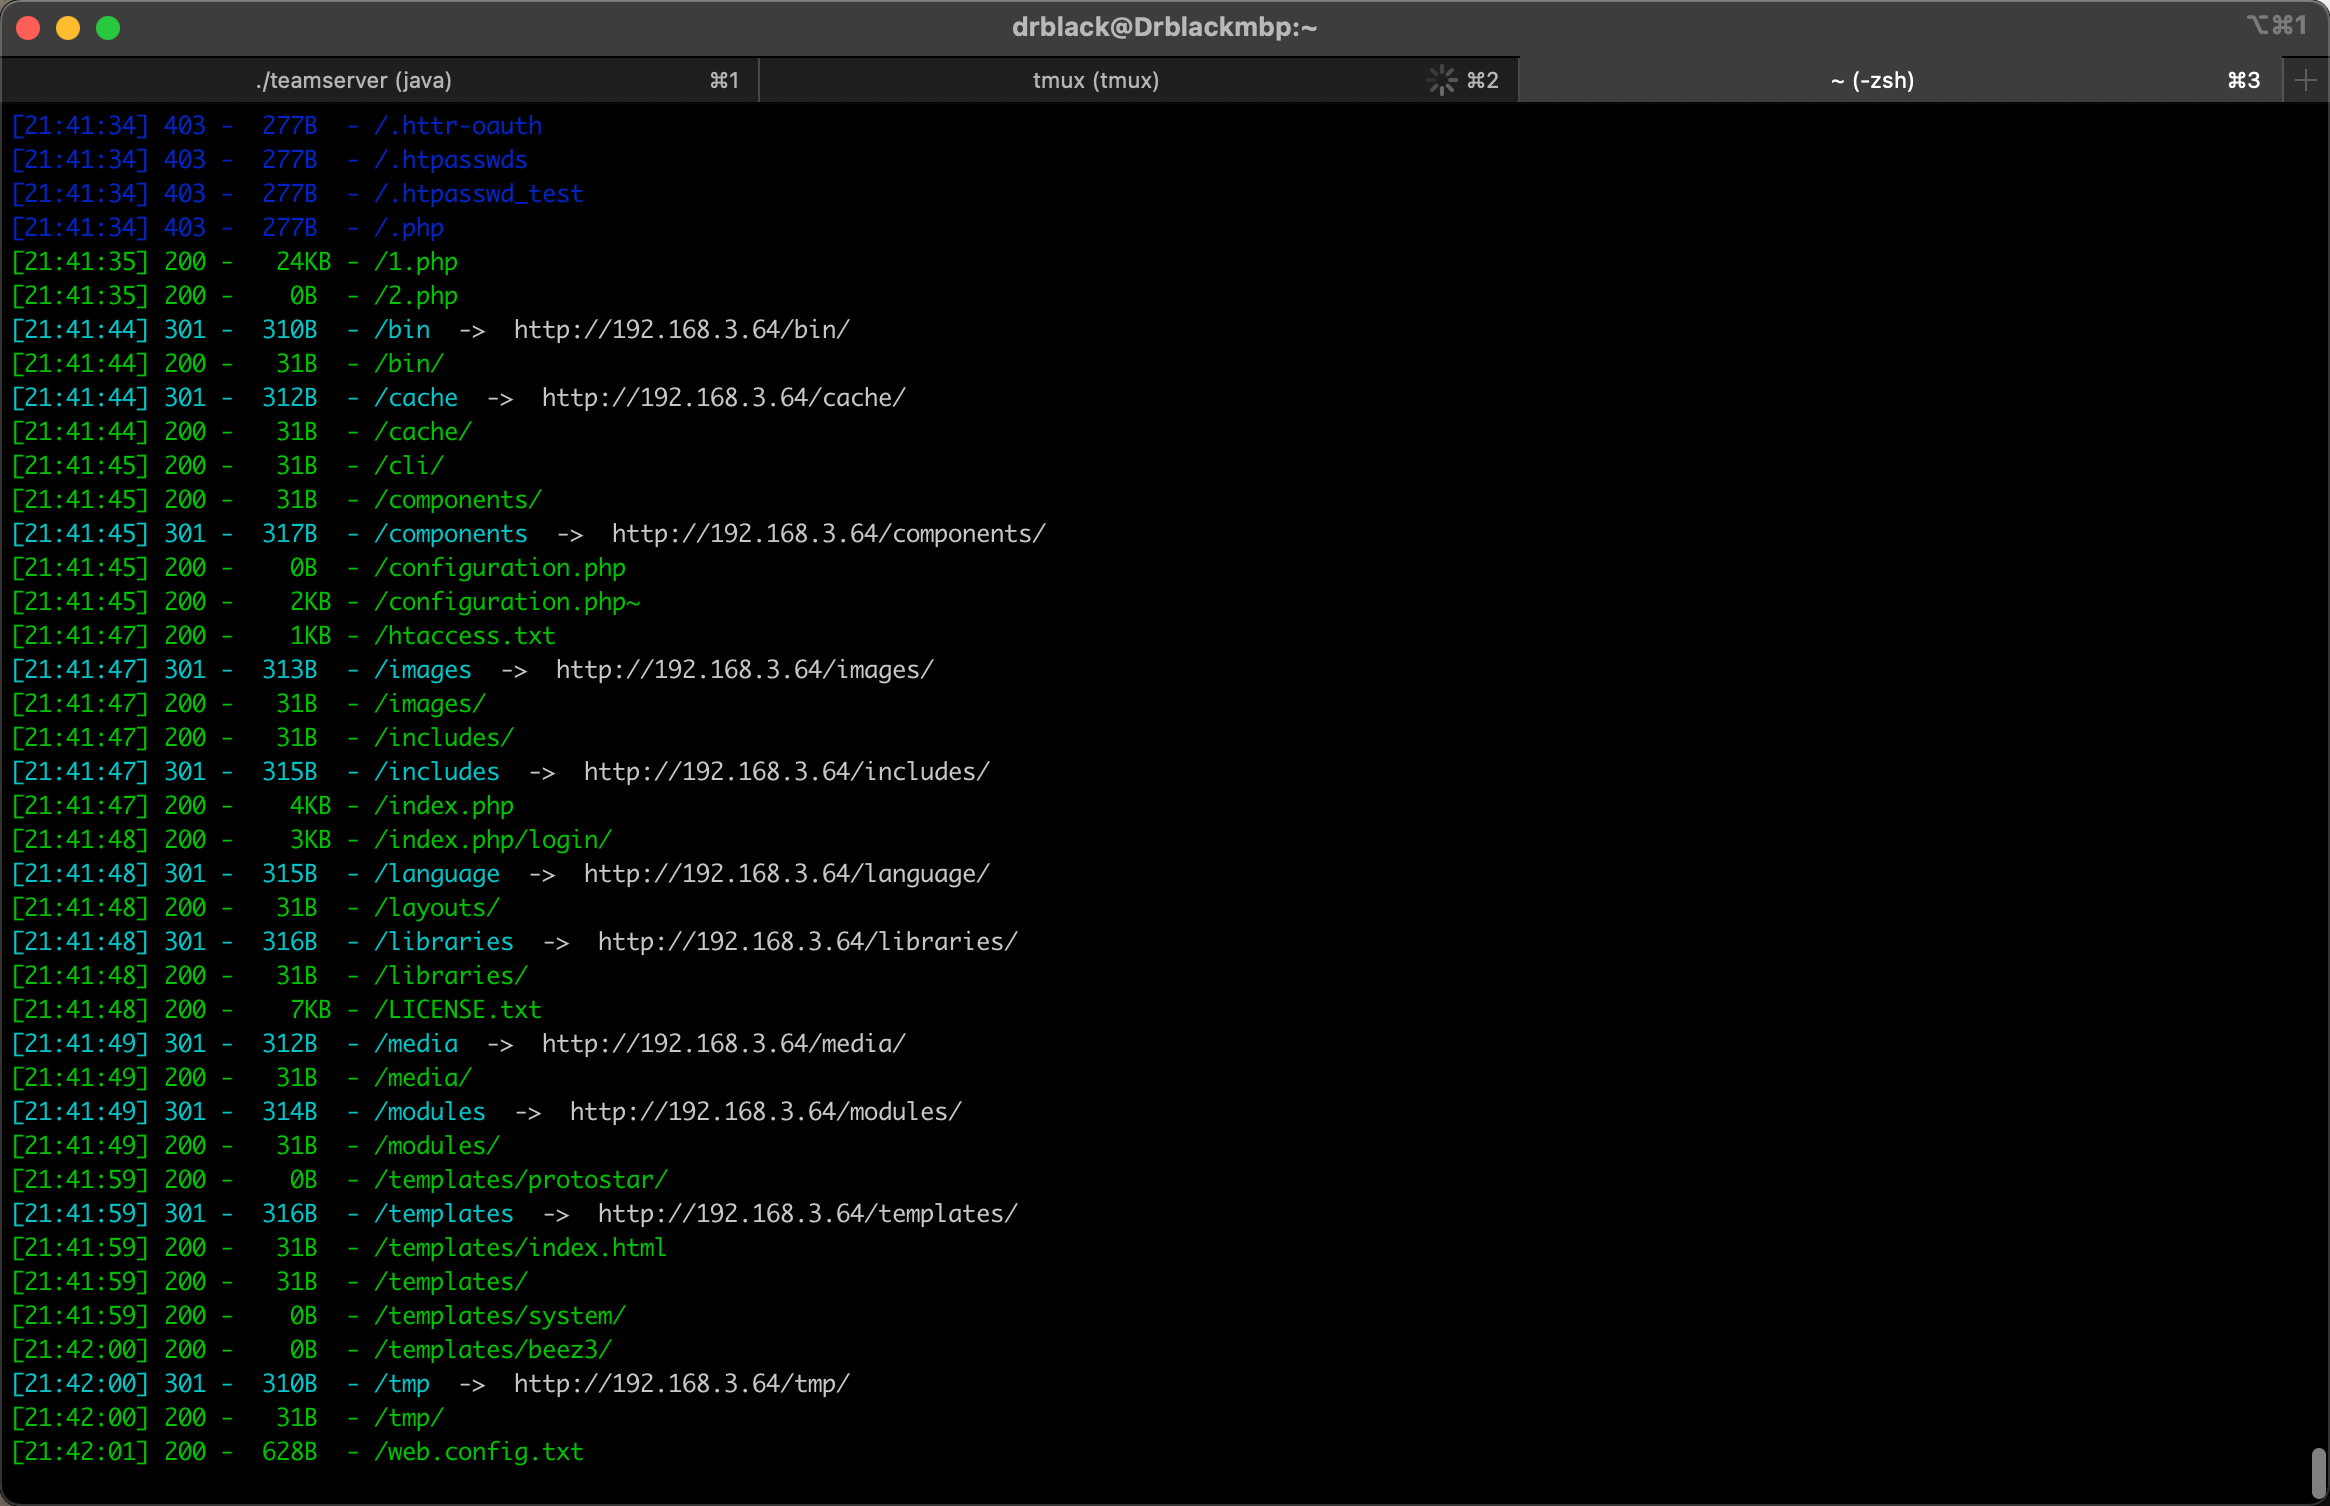Viewport: 2330px width, 1506px height.
Task: Click the /index.php/login/ path
Action: [493, 840]
